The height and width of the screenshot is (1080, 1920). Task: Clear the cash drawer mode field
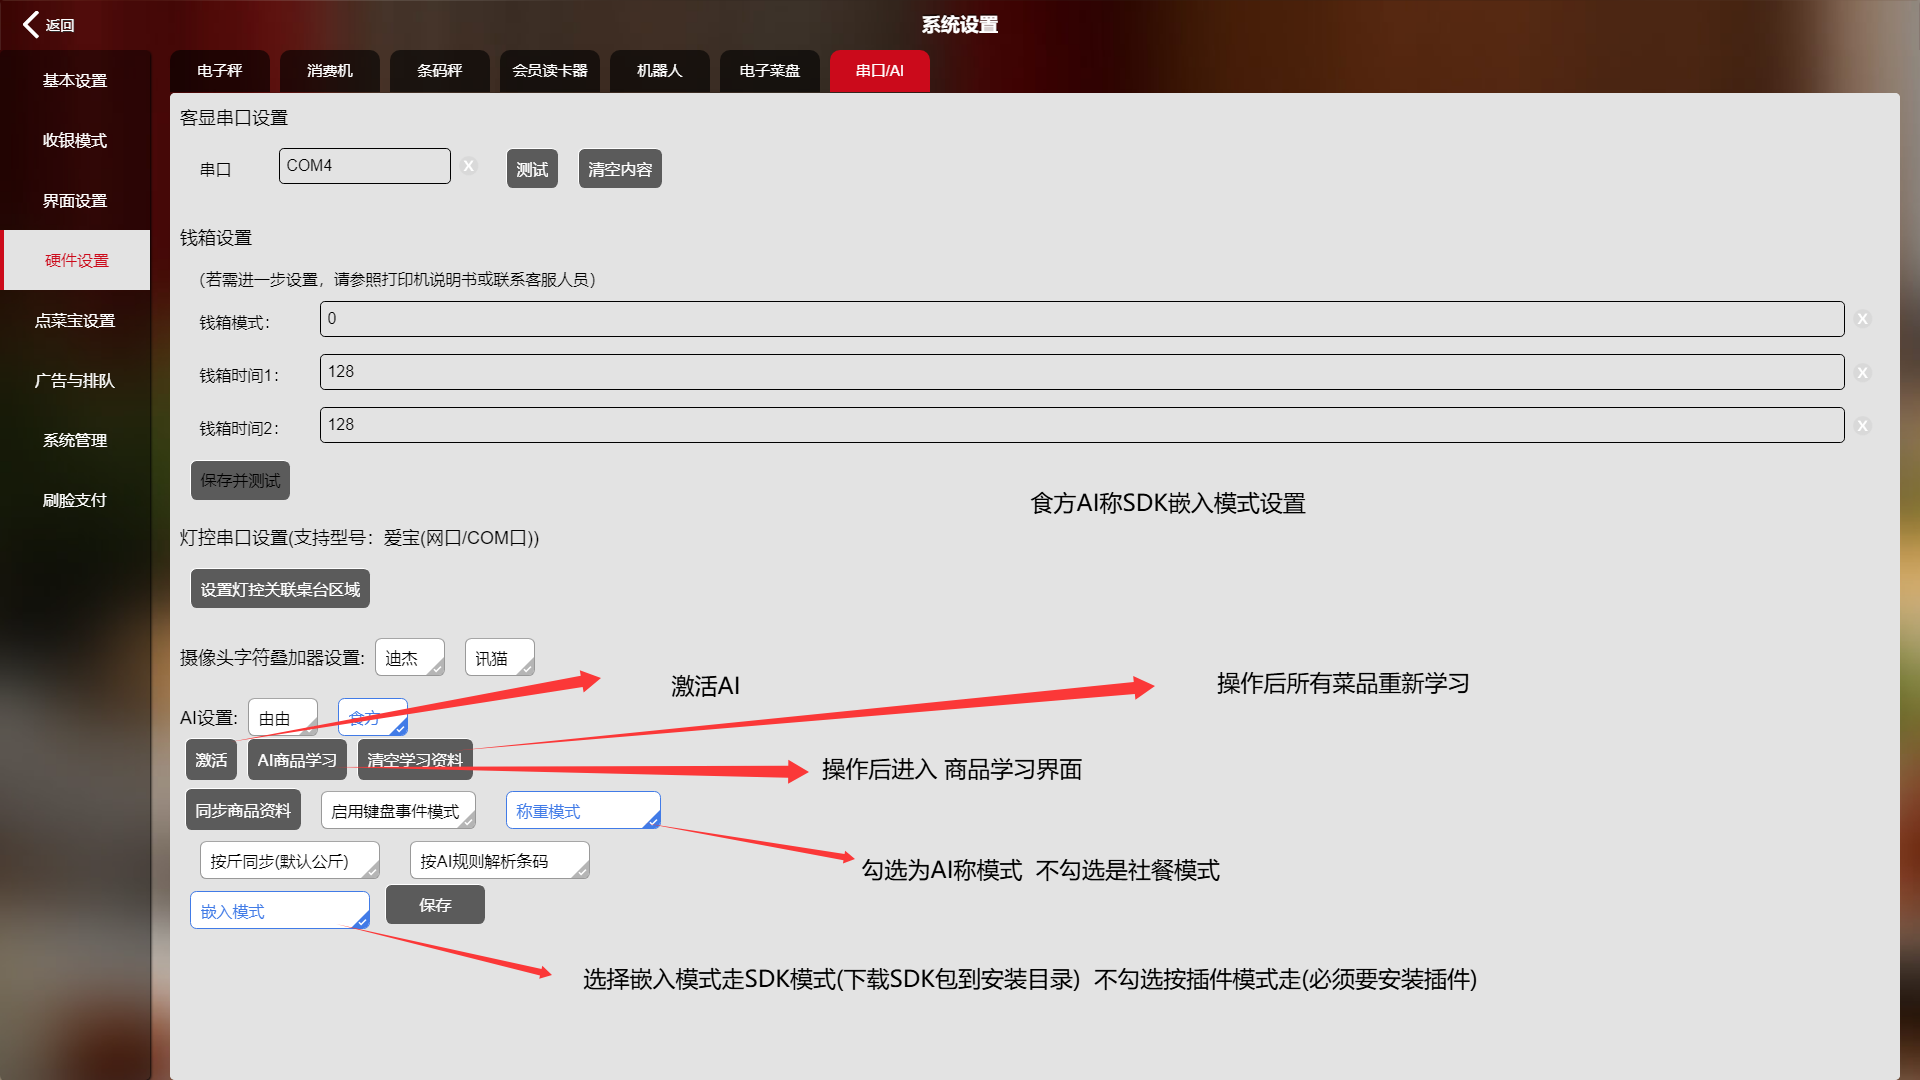pyautogui.click(x=1862, y=319)
